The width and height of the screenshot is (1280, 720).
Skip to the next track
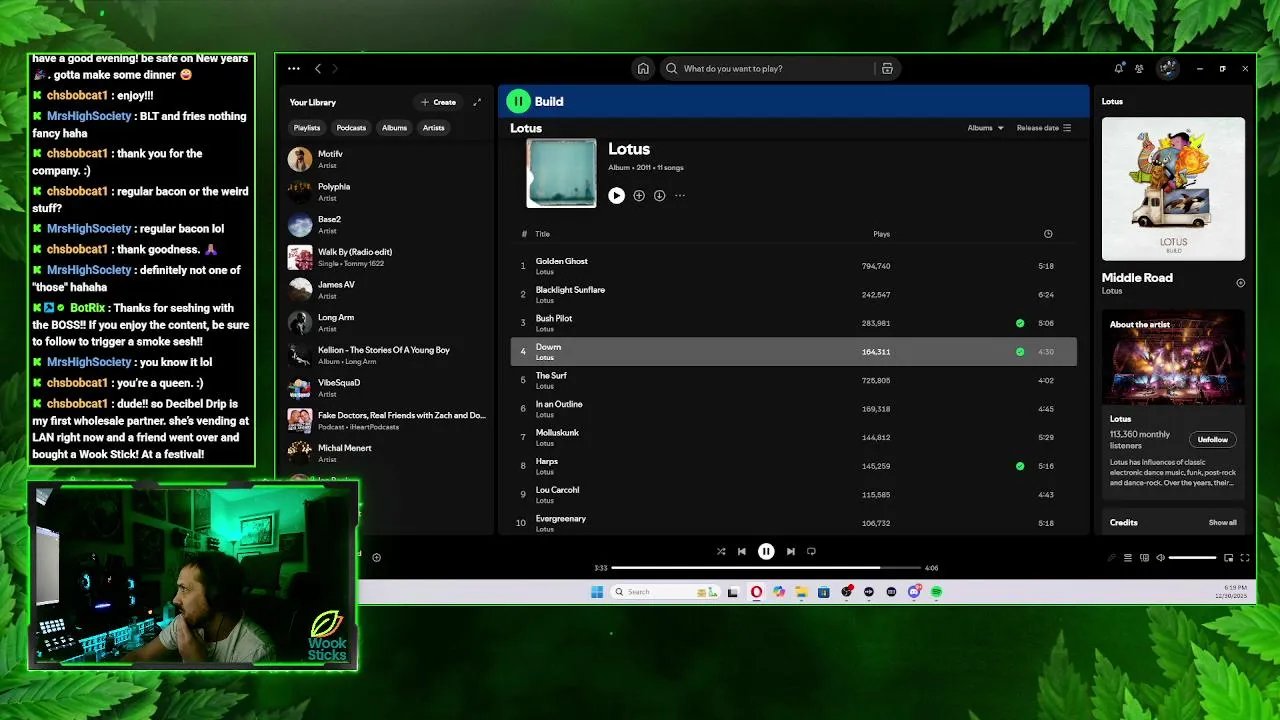pos(790,551)
